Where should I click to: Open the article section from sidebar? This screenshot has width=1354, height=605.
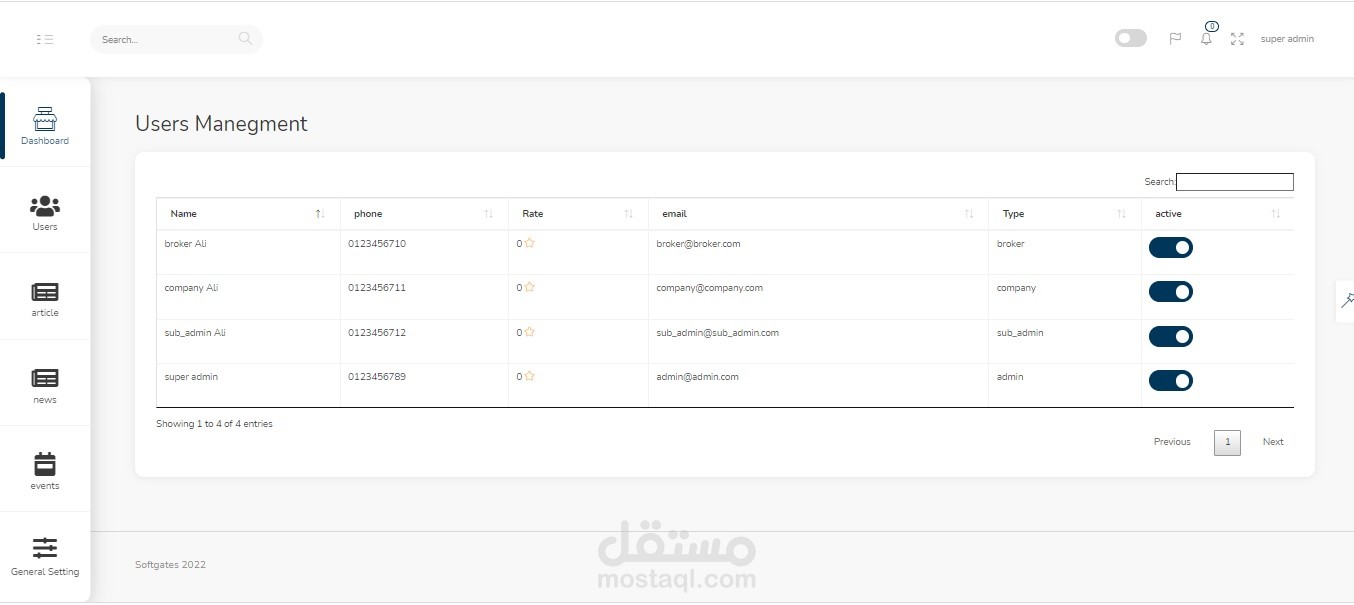coord(44,297)
